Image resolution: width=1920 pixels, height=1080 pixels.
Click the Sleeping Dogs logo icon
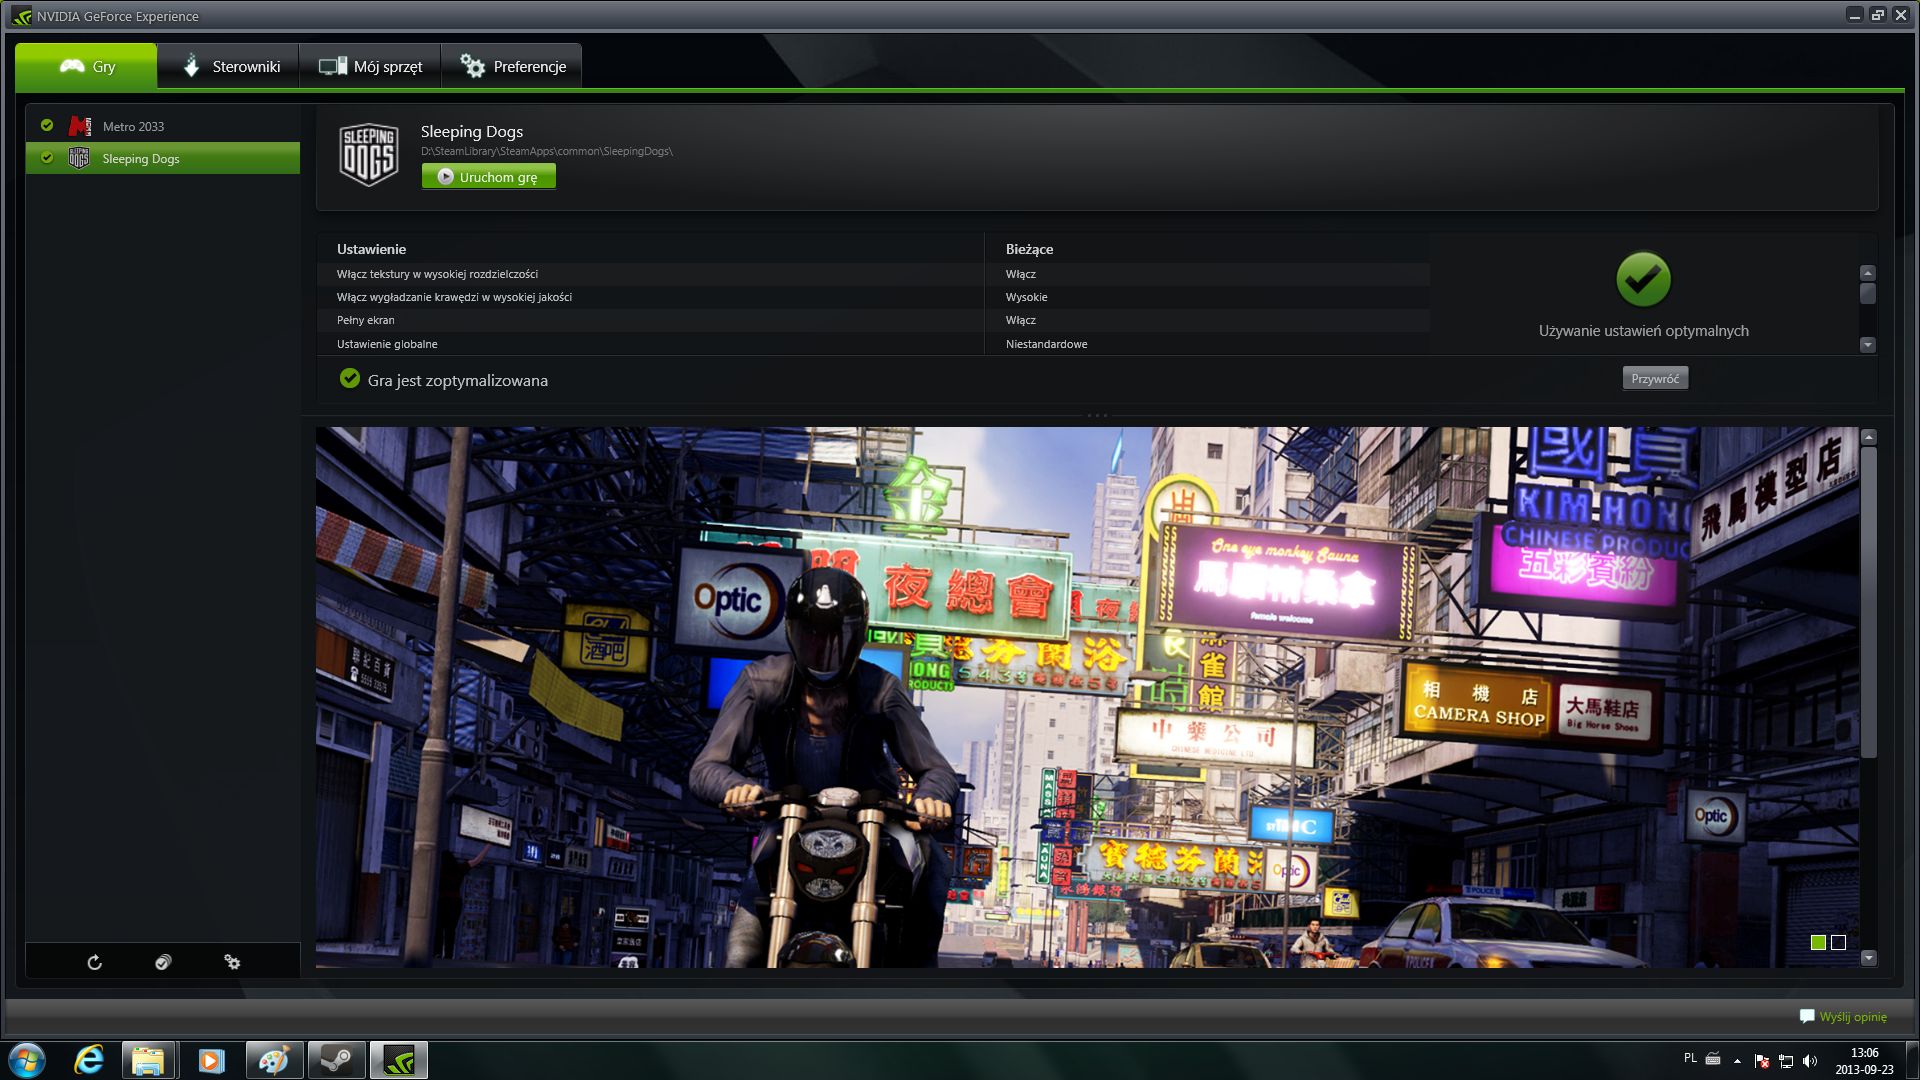click(x=368, y=155)
